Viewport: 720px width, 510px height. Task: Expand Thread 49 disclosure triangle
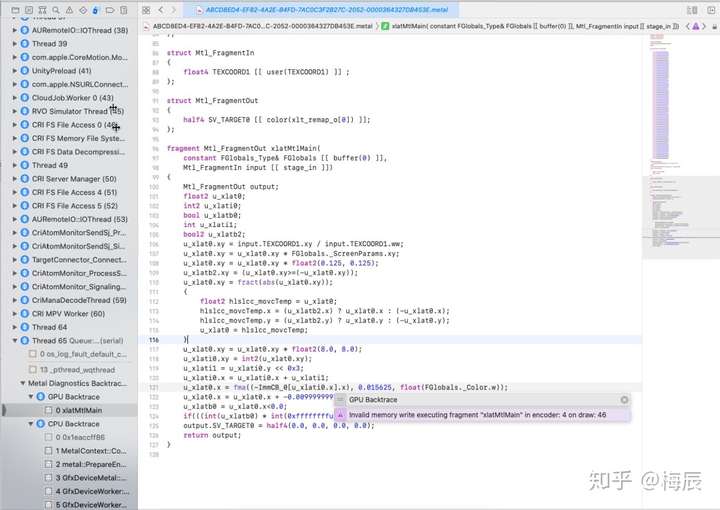click(x=15, y=165)
